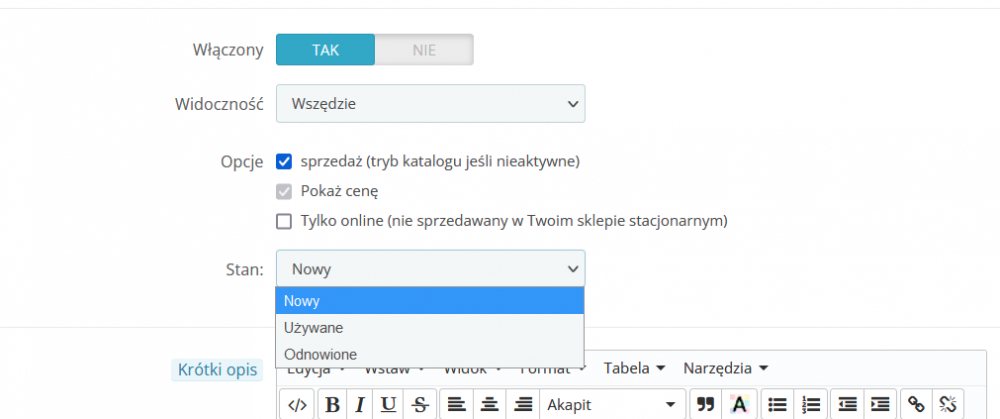The height and width of the screenshot is (419, 1000).
Task: Increase indent in editor
Action: (x=880, y=404)
